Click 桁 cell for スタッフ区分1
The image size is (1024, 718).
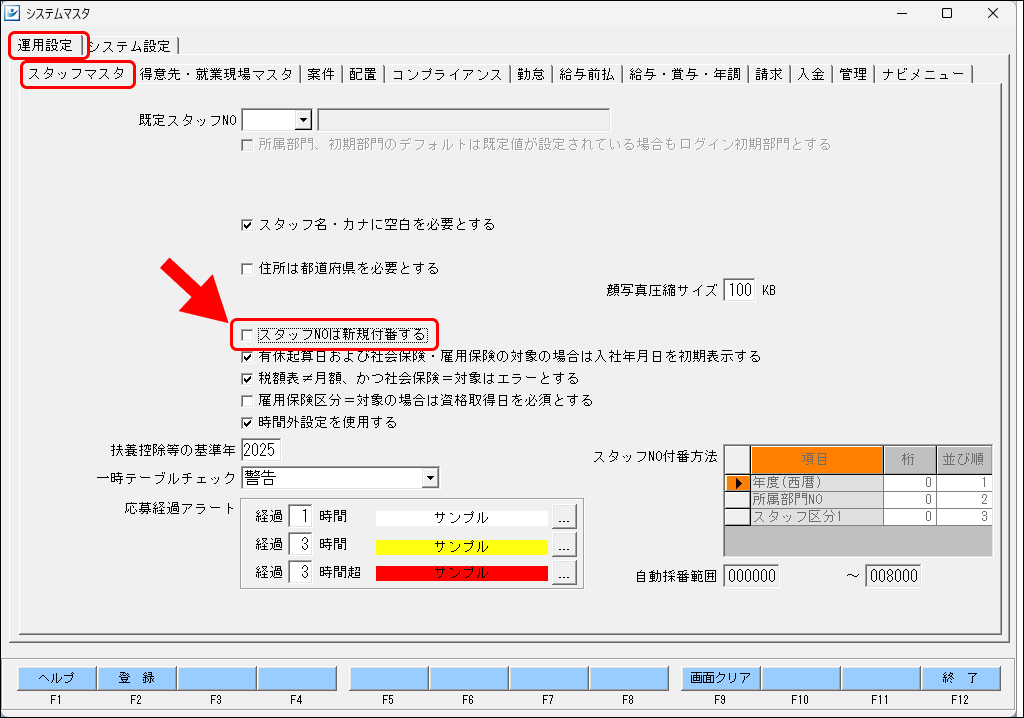[x=909, y=517]
